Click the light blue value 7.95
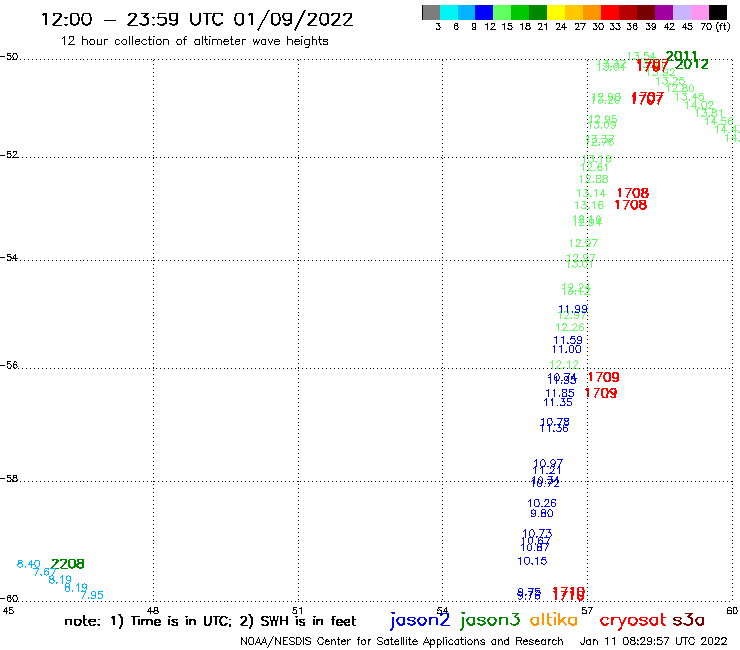Screen dimensions: 740x650 click(92, 595)
